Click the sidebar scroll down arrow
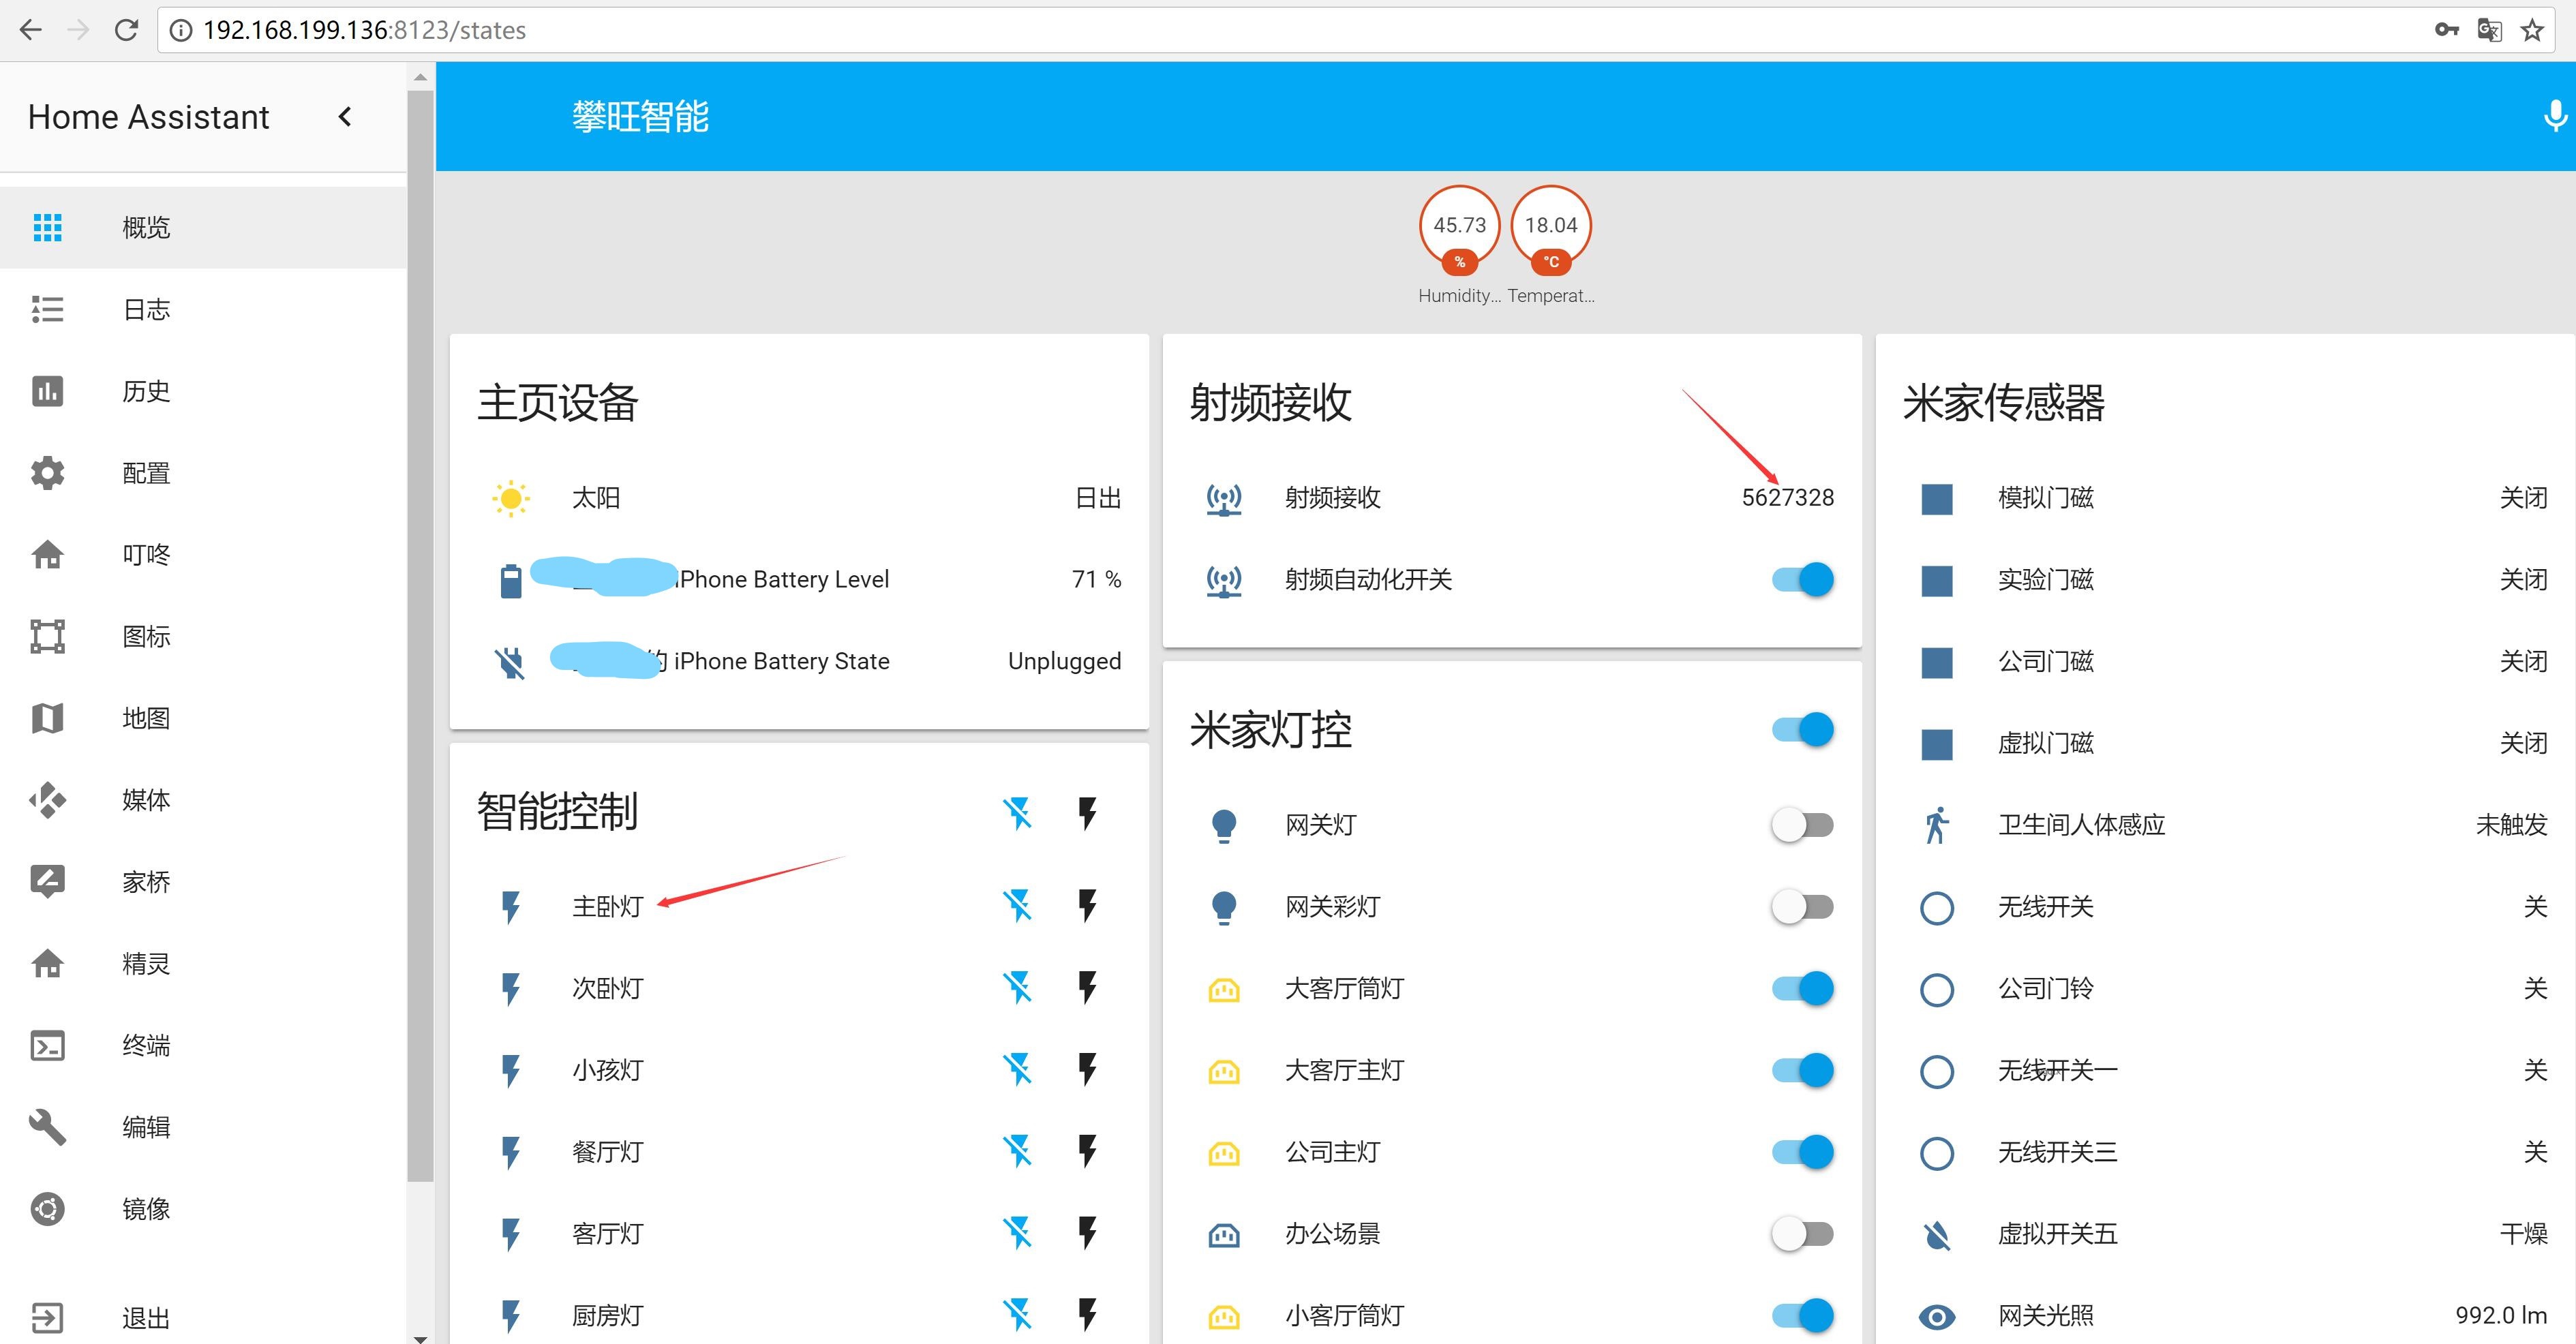Screen dimensions: 2576x1344 point(420,1338)
